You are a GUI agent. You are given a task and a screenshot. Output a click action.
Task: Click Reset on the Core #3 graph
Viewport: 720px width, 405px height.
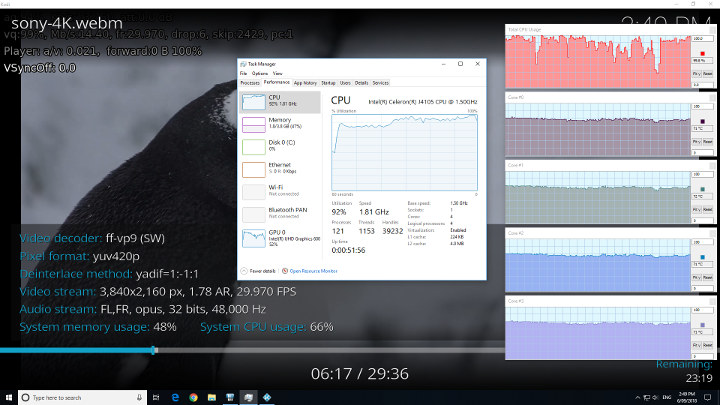(708, 345)
